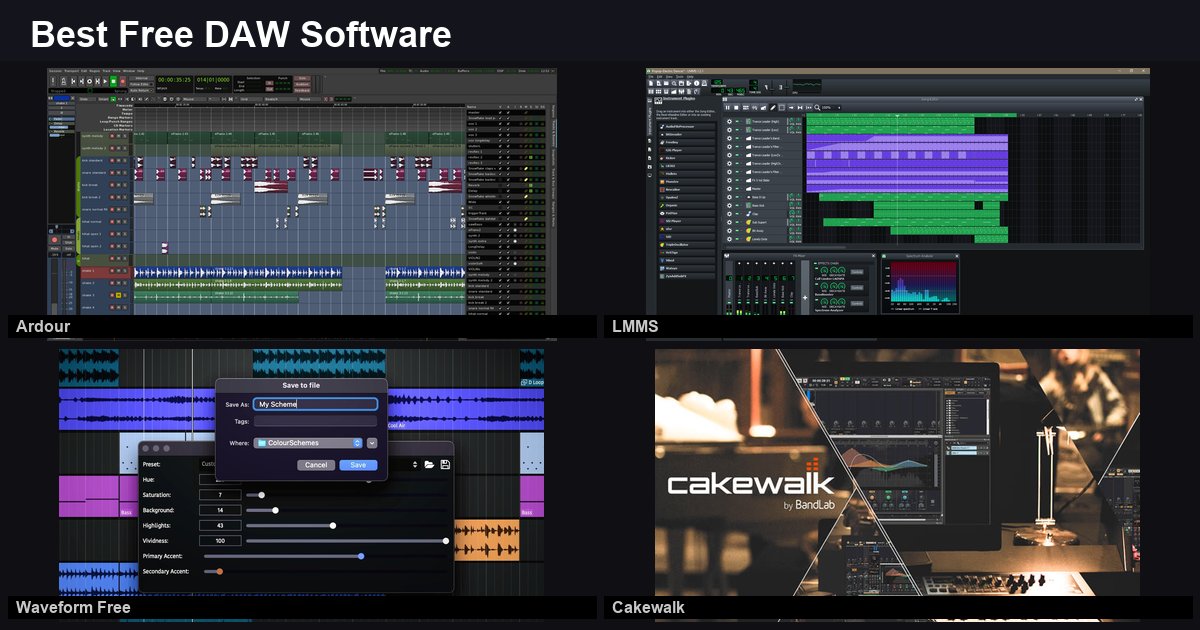The height and width of the screenshot is (630, 1200).
Task: Click Save in the Save to file dialog
Action: [x=358, y=464]
